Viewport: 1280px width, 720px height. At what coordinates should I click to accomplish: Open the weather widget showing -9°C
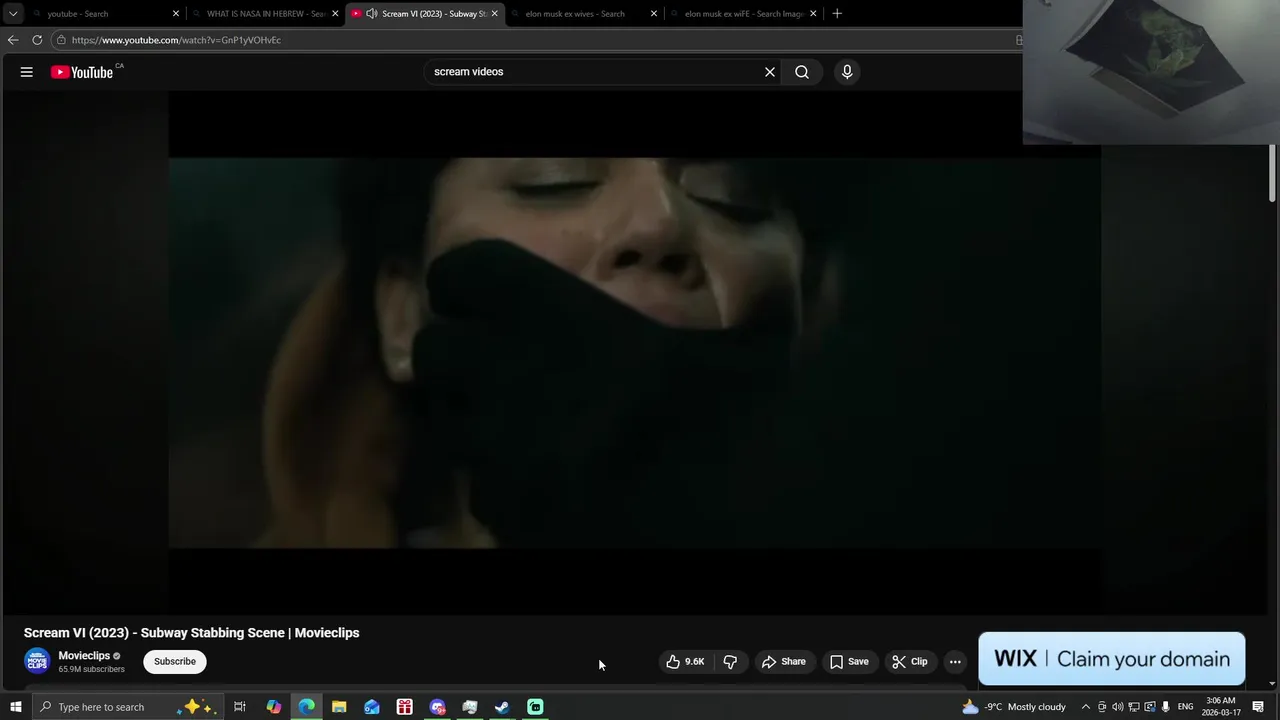point(1014,707)
